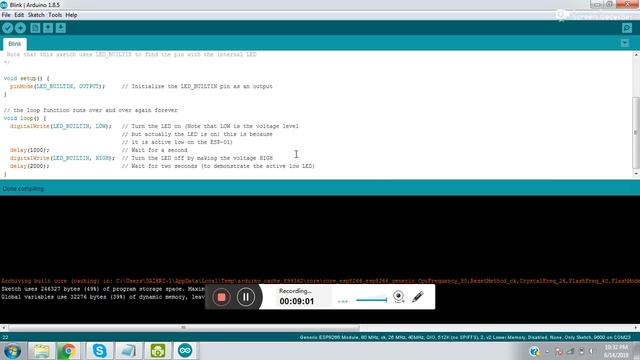Create a new sketch with New icon
Image resolution: width=640 pixels, height=360 pixels.
click(x=35, y=28)
